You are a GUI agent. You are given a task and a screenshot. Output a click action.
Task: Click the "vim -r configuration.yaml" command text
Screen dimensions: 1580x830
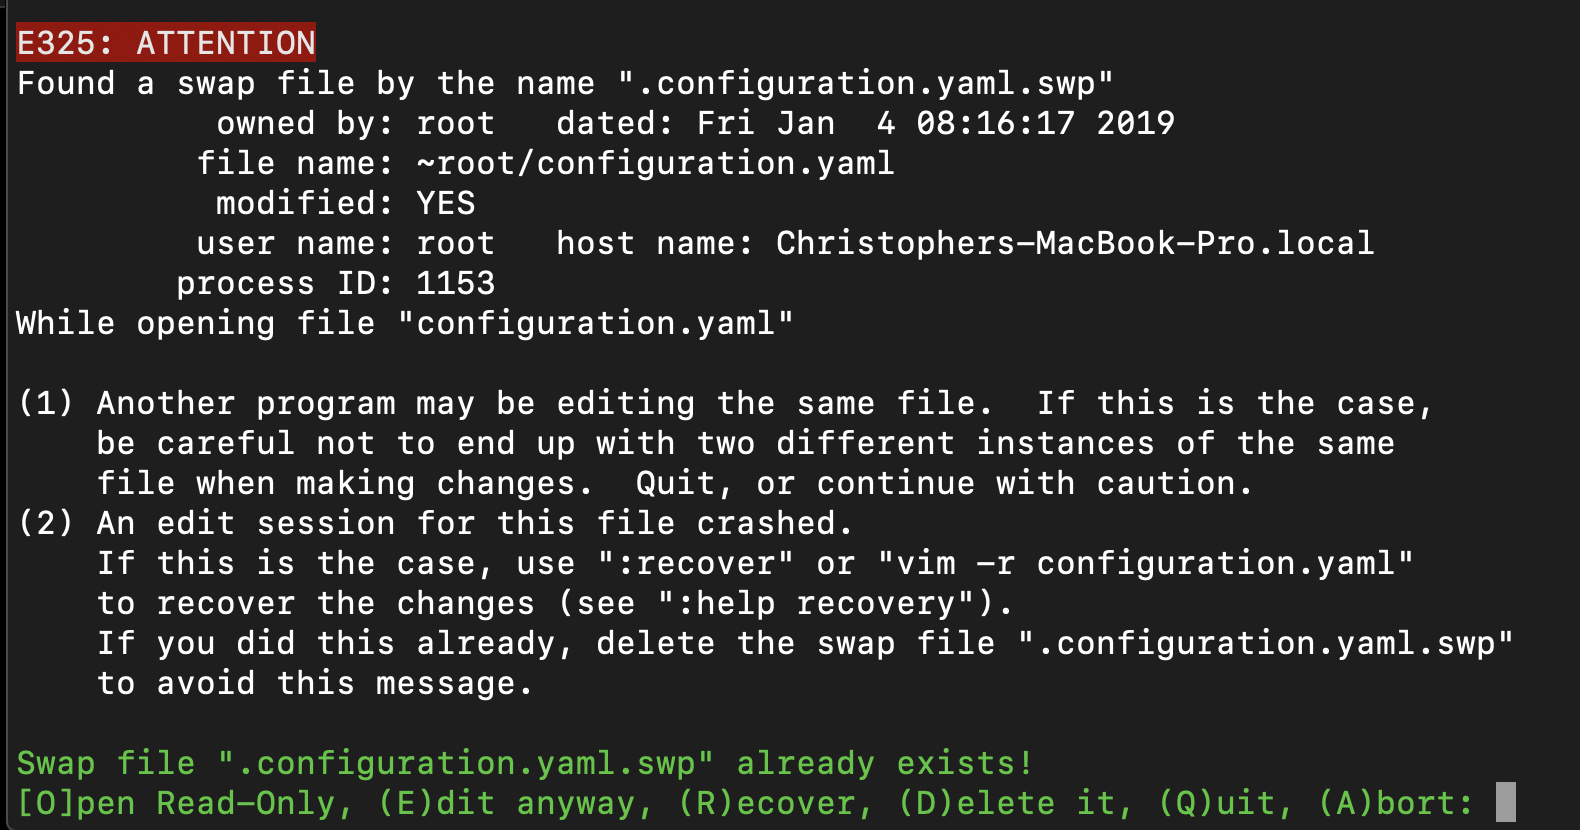click(1145, 563)
